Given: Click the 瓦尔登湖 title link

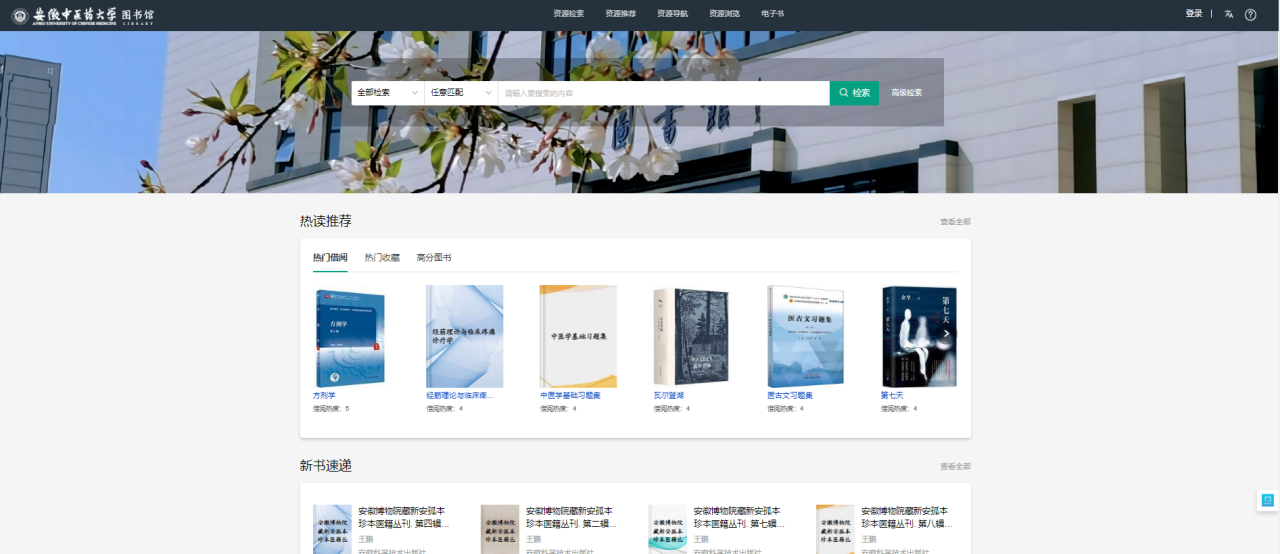Looking at the screenshot, I should click(x=669, y=396).
